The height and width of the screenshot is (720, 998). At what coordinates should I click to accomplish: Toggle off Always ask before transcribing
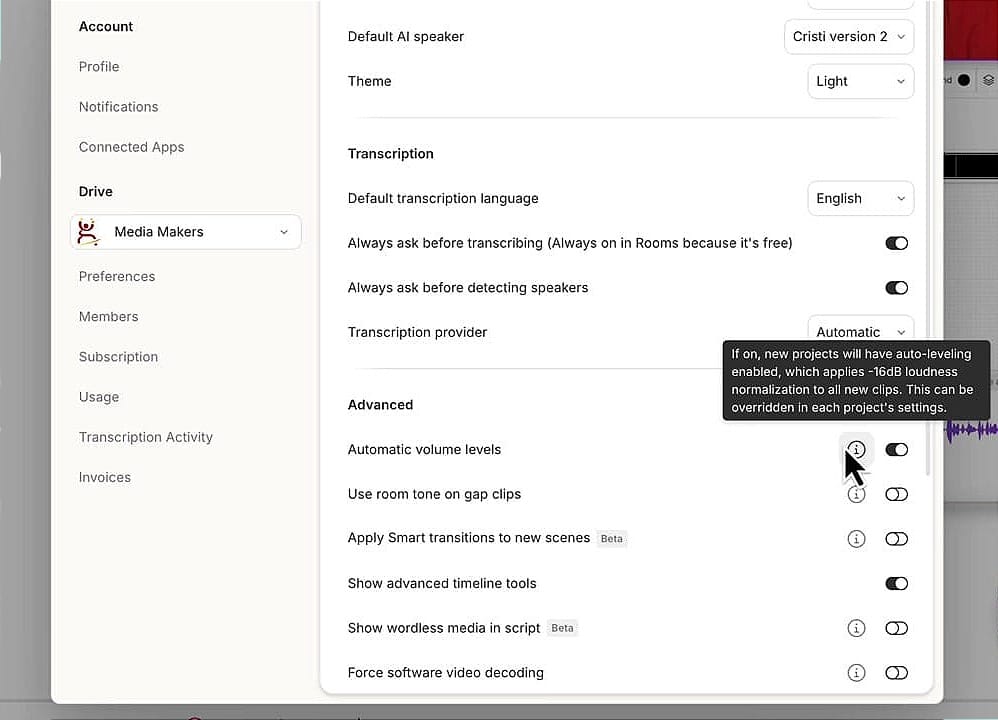[x=896, y=243]
